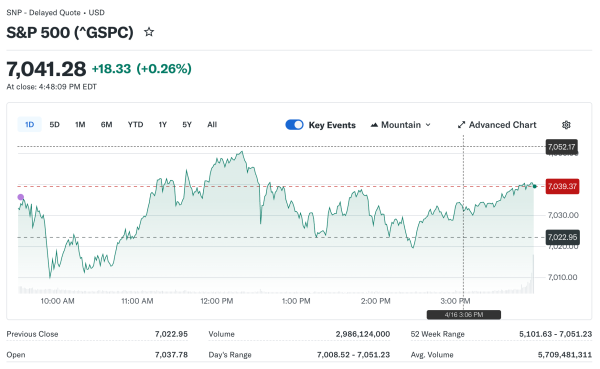Click the SNP - Delayed Quote text
The height and width of the screenshot is (369, 600).
(43, 13)
